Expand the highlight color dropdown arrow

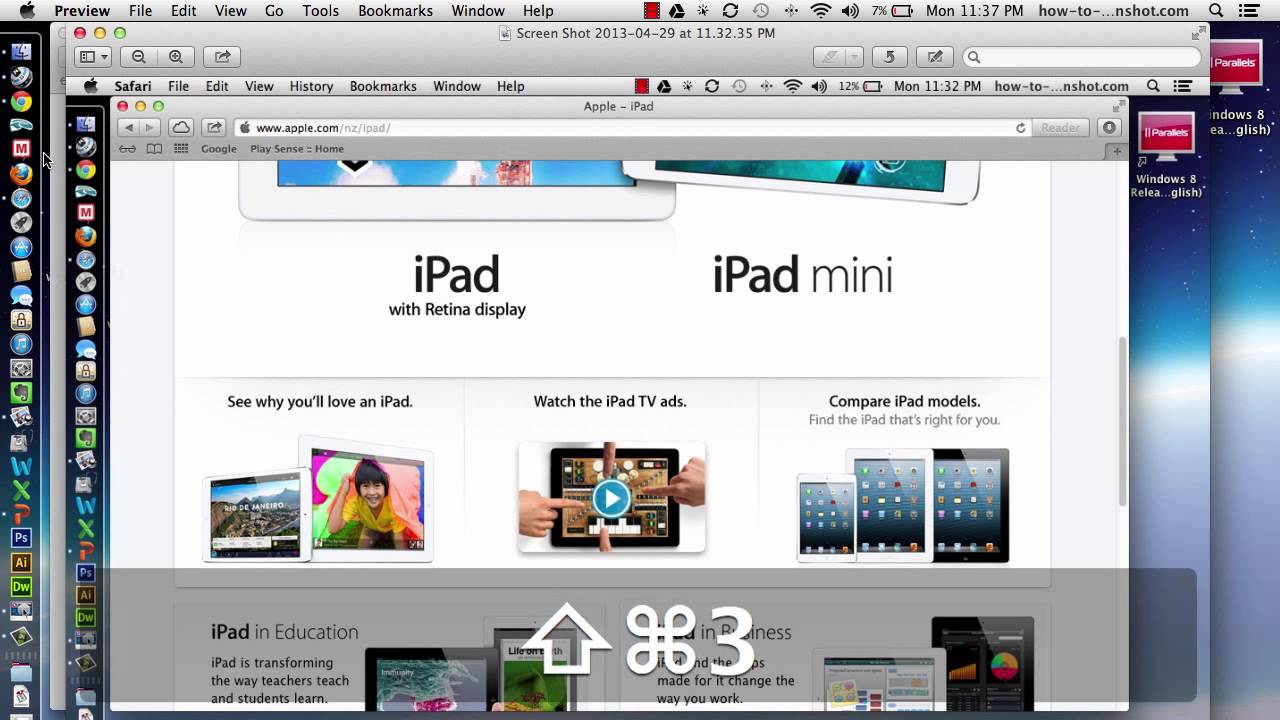pos(855,57)
